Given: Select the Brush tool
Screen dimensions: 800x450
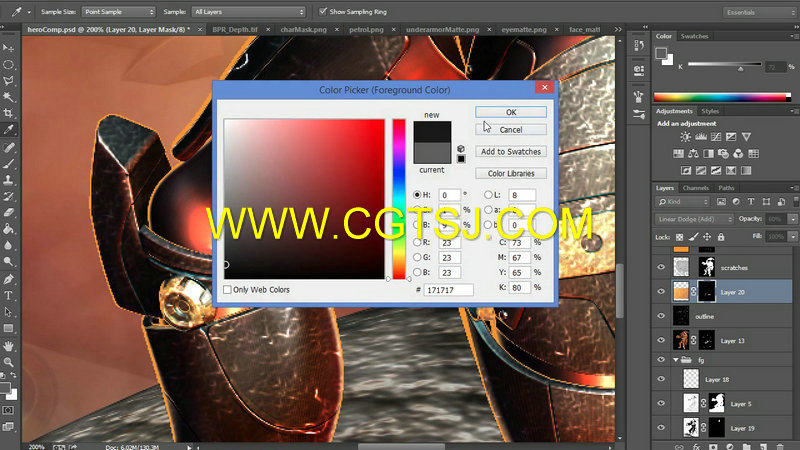Looking at the screenshot, I should click(8, 164).
